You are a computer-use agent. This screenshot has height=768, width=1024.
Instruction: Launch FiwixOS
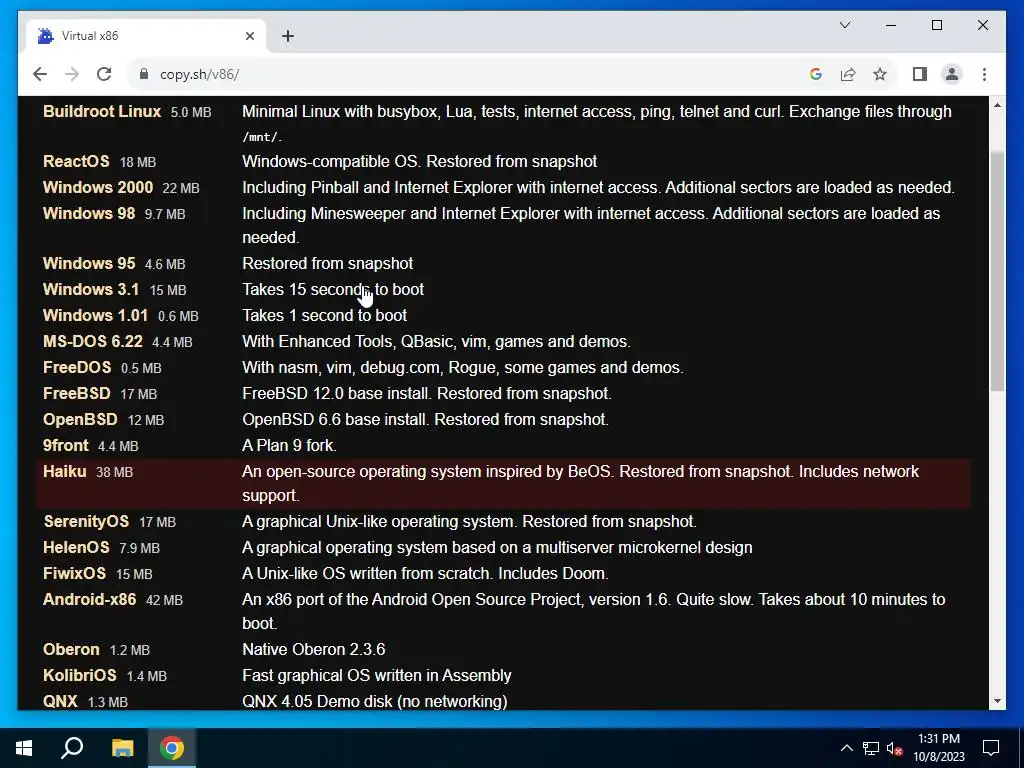tap(74, 574)
